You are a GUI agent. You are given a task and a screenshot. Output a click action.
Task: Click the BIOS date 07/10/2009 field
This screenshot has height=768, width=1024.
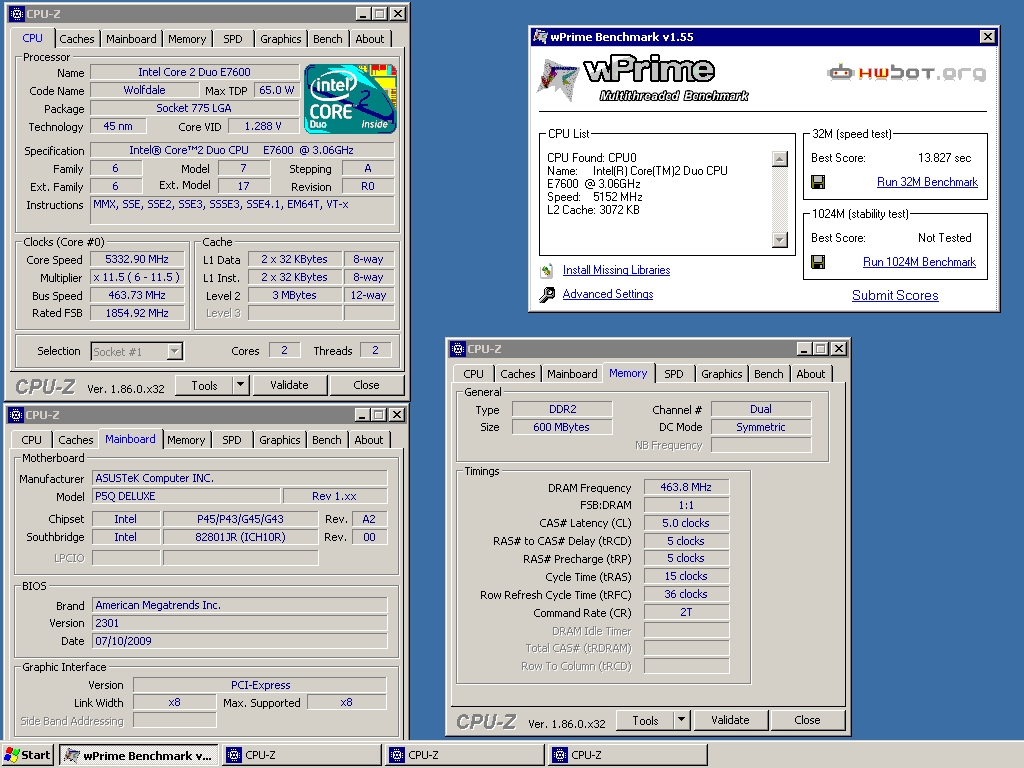pos(240,641)
